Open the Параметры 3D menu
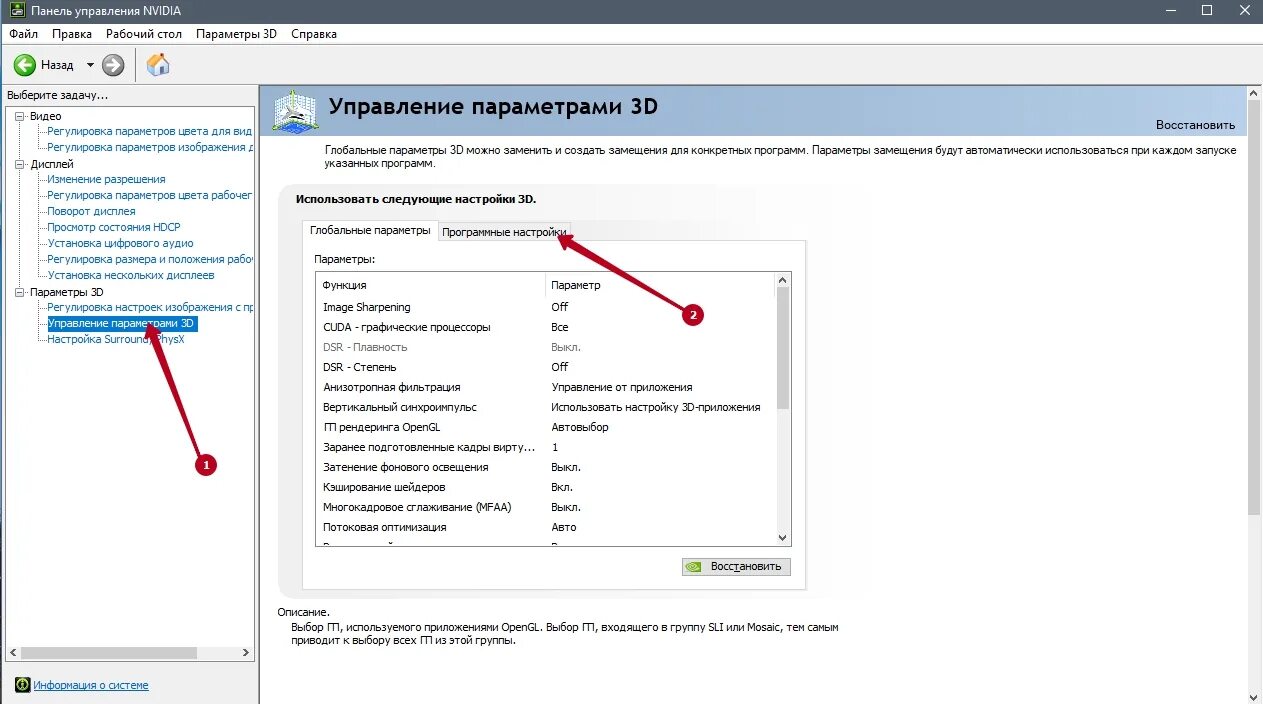1263x704 pixels. 236,34
